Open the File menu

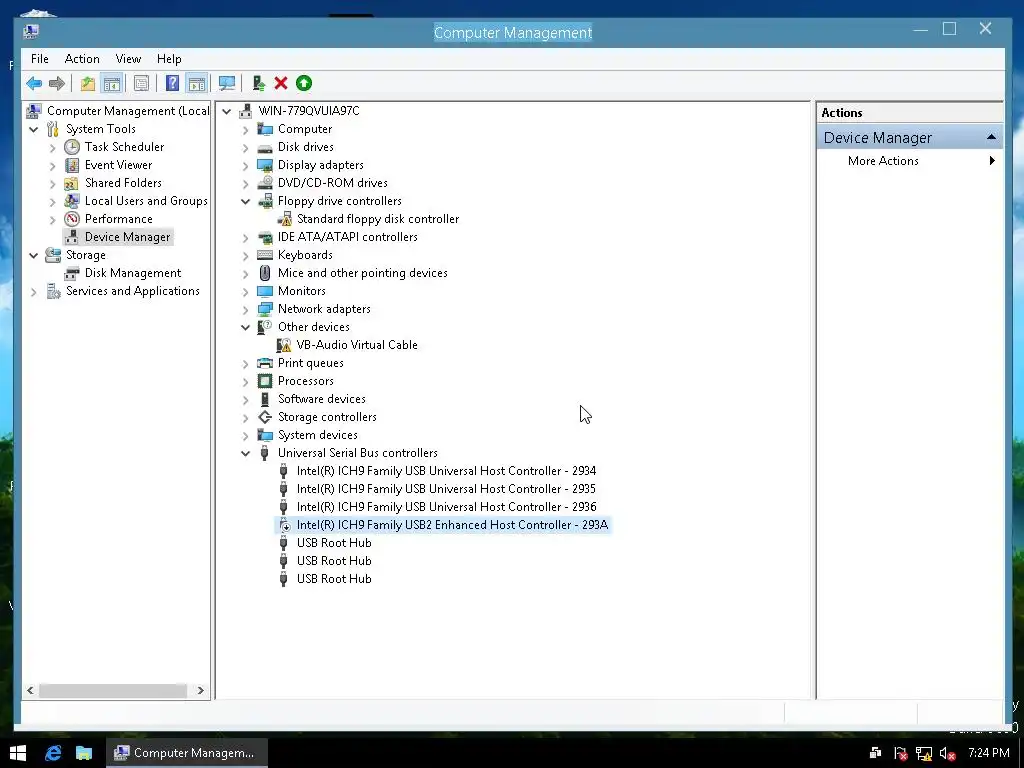(40, 59)
